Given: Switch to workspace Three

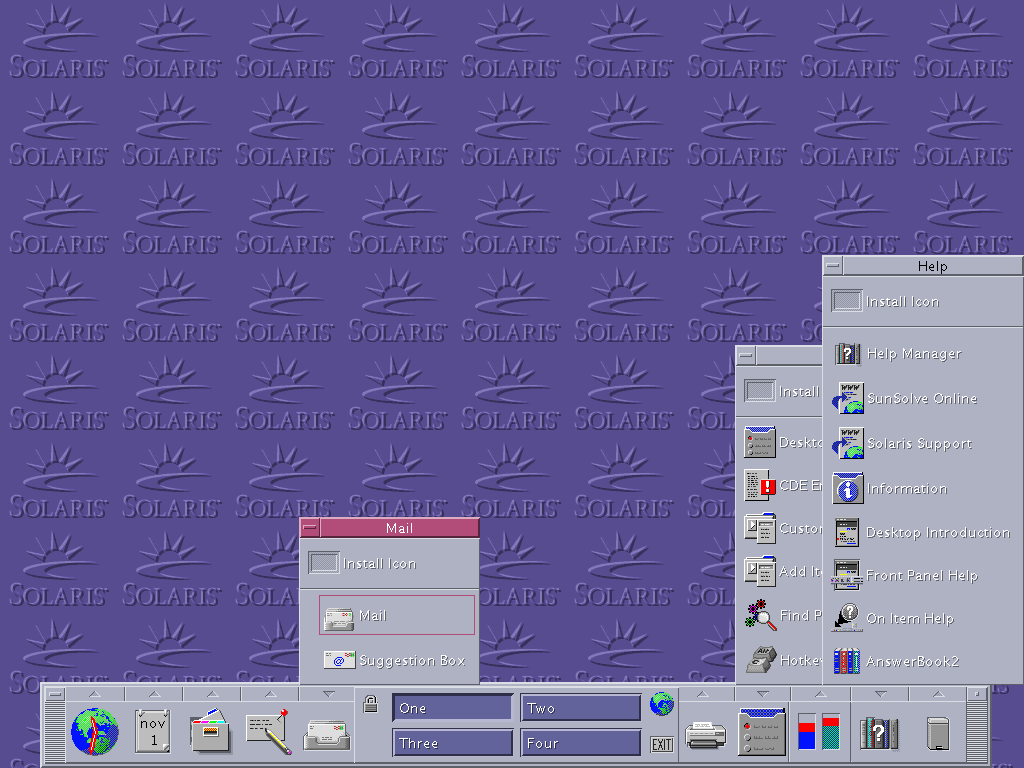Looking at the screenshot, I should (453, 743).
